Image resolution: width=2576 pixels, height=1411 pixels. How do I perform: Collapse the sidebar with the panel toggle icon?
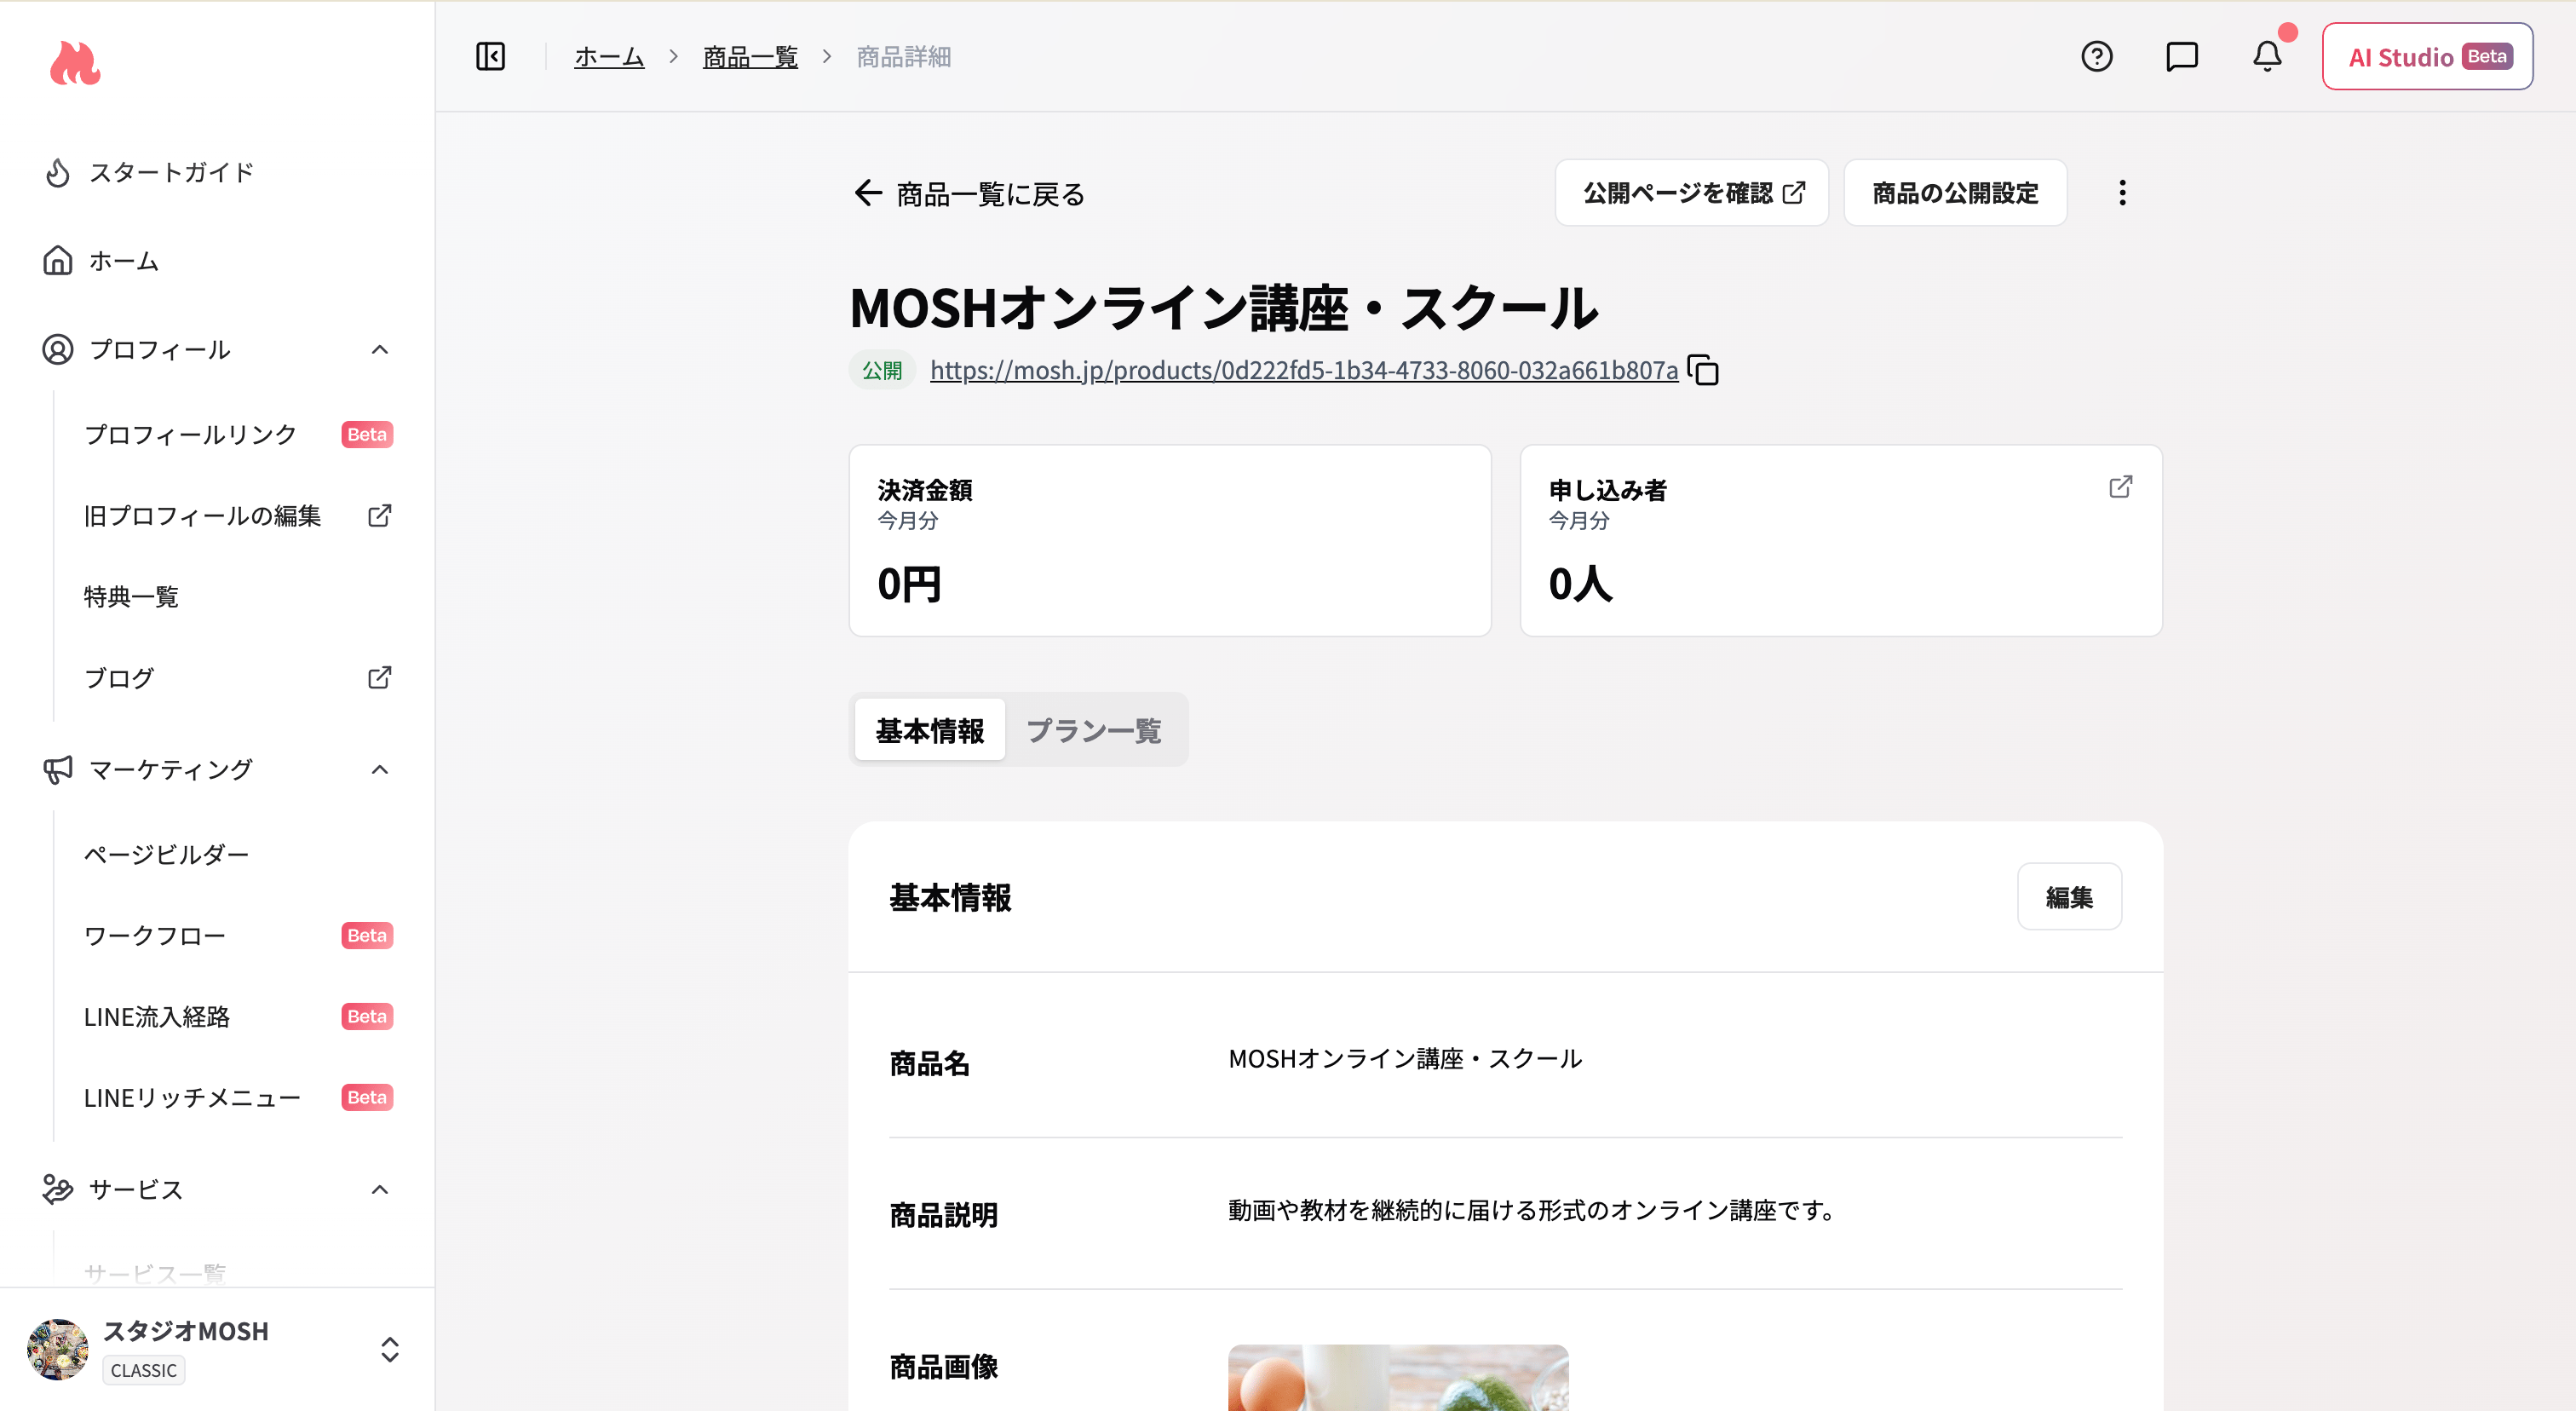490,56
